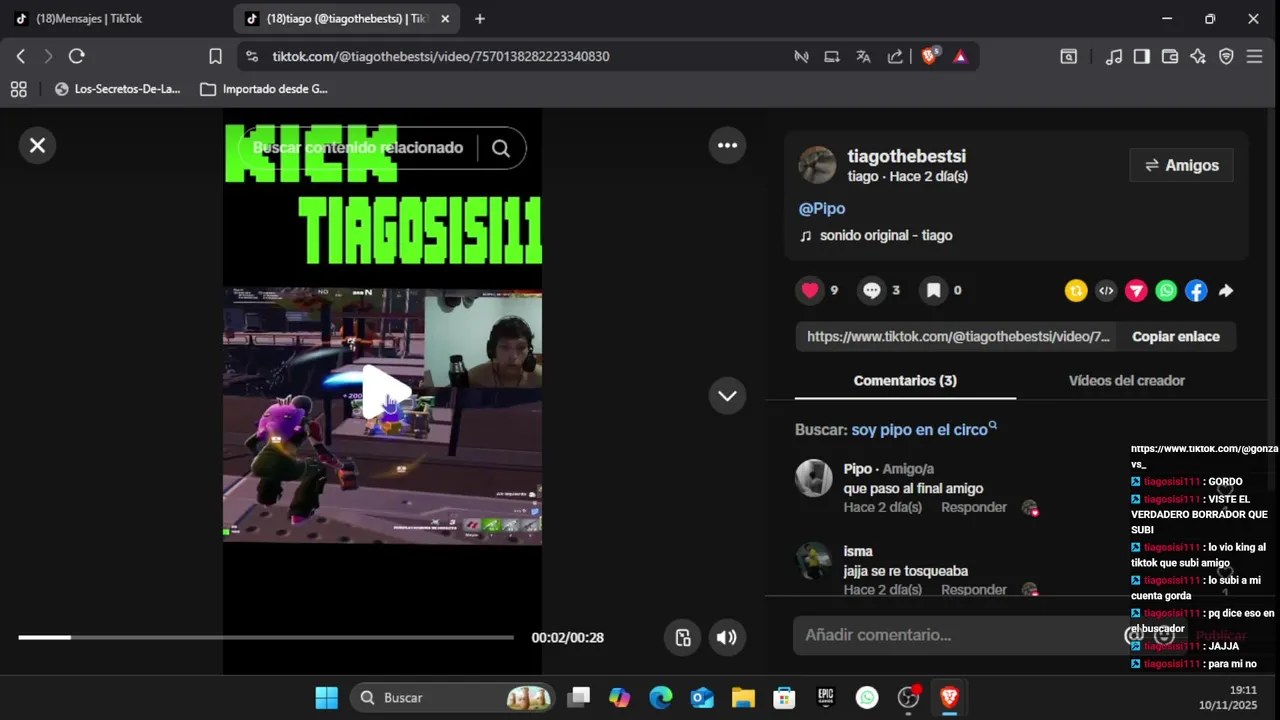Open the browser hamburger main menu
The width and height of the screenshot is (1280, 720).
point(1254,57)
